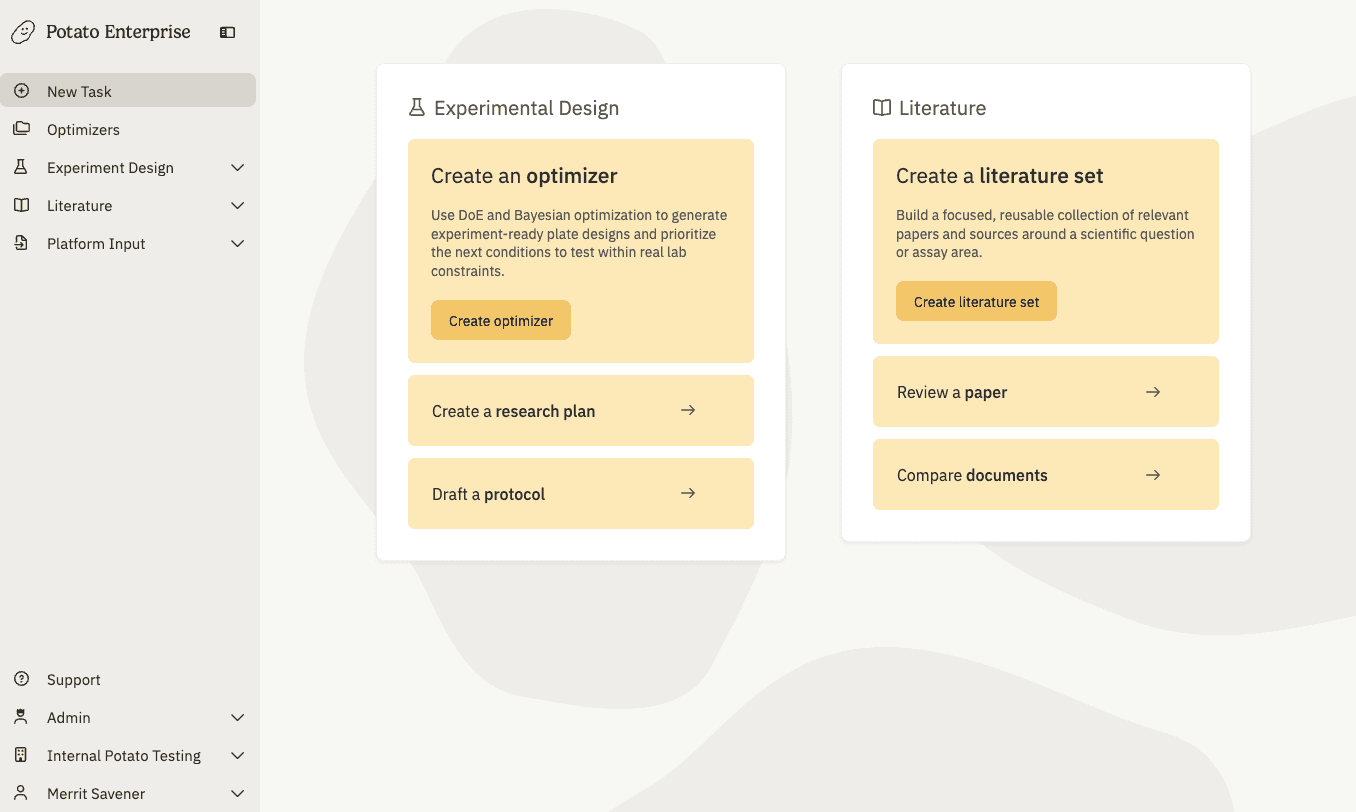
Task: Click the Experiment Design flask icon in sidebar
Action: click(x=21, y=167)
